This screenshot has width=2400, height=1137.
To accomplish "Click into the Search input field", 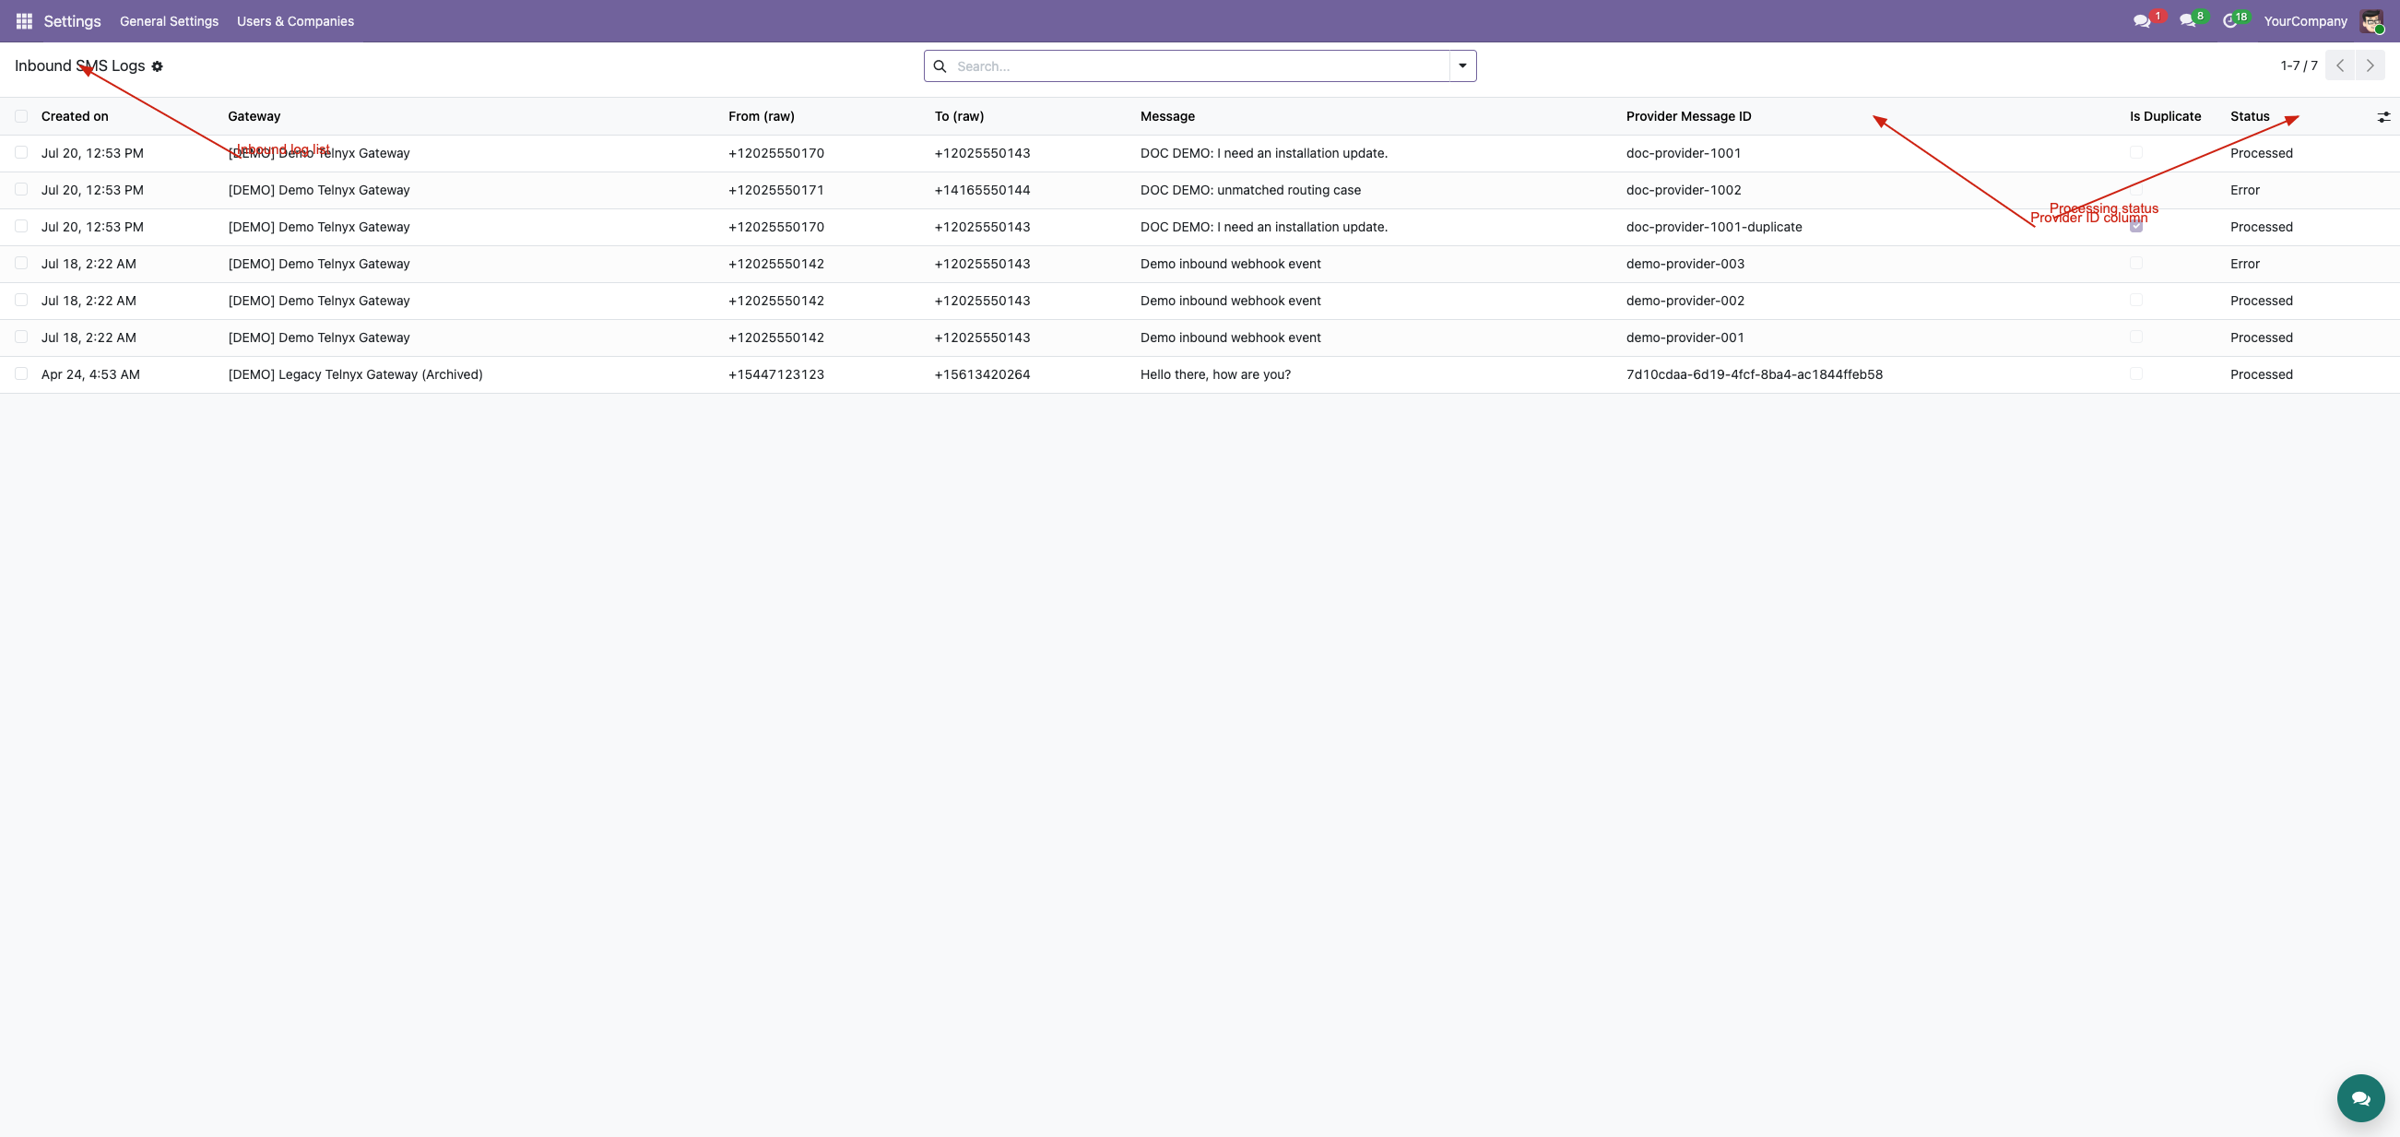I will click(x=1200, y=66).
